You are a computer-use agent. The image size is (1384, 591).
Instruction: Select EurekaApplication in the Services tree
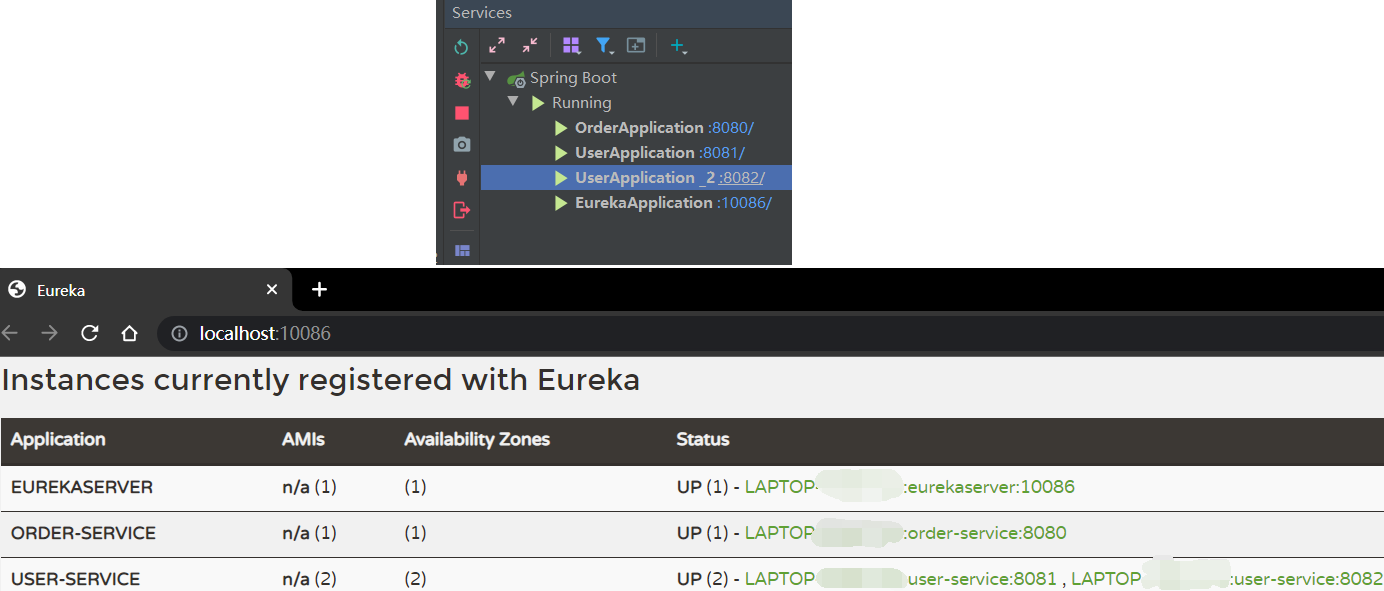(x=644, y=203)
